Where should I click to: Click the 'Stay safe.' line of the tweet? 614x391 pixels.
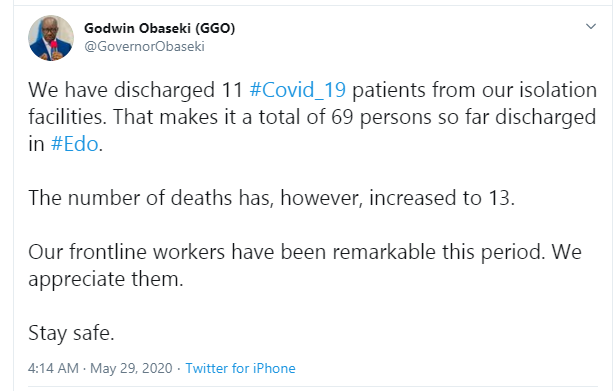tap(71, 333)
